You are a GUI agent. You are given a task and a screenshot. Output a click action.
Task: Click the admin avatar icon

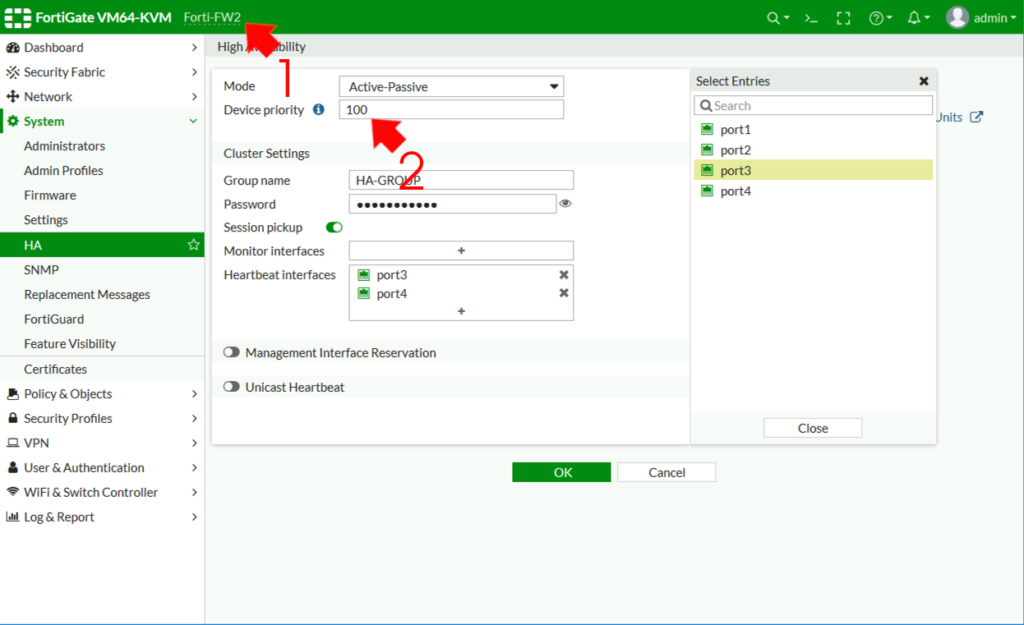click(956, 17)
